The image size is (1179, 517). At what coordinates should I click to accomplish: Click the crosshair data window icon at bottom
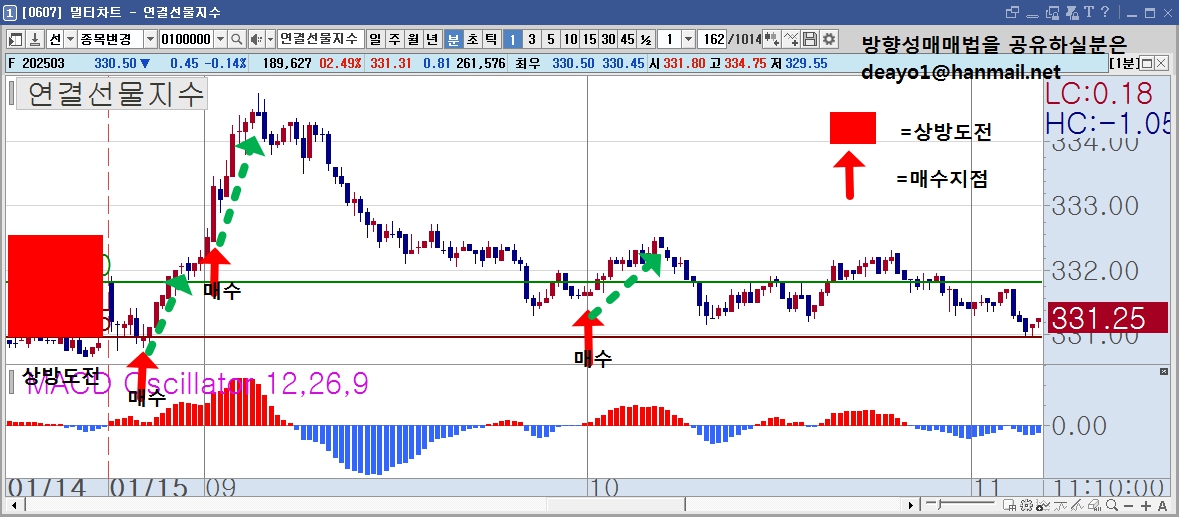coord(1008,505)
